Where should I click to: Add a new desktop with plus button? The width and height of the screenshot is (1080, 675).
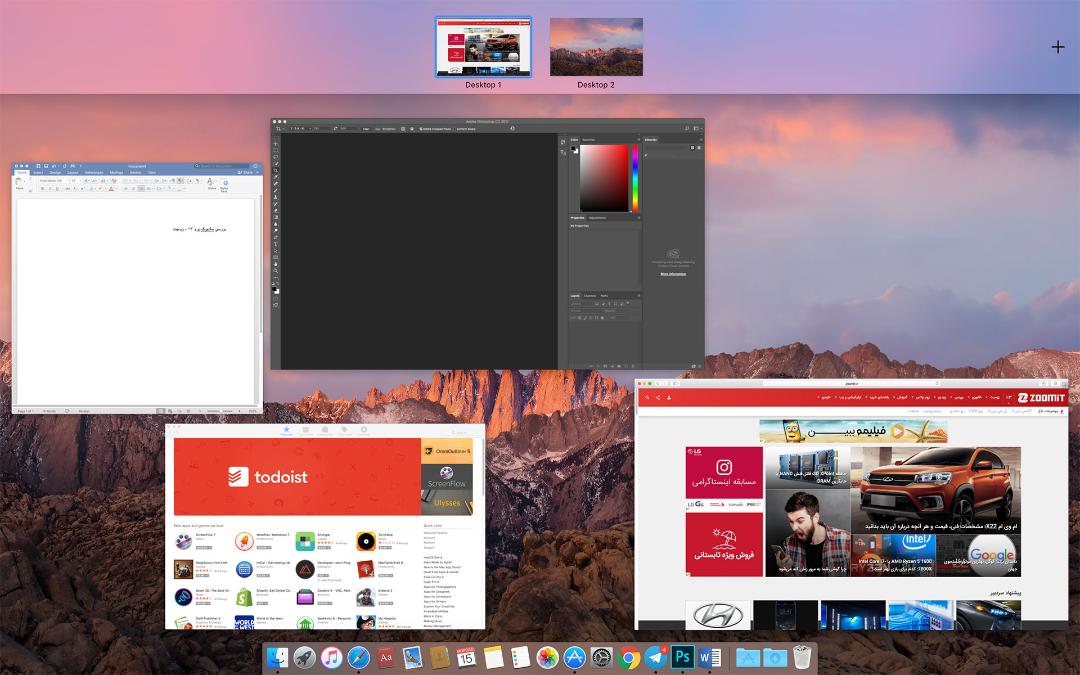(x=1058, y=47)
